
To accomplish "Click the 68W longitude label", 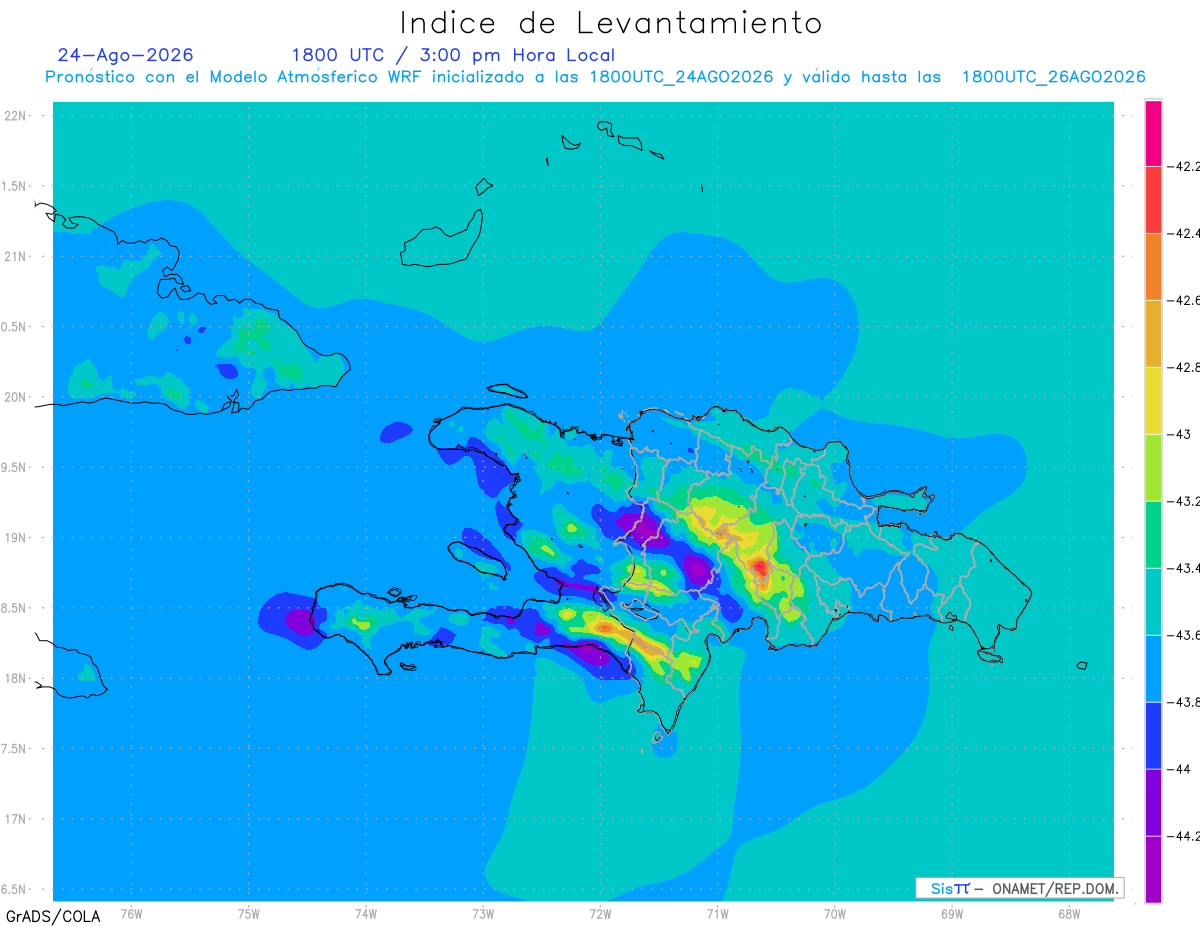I will click(1069, 913).
